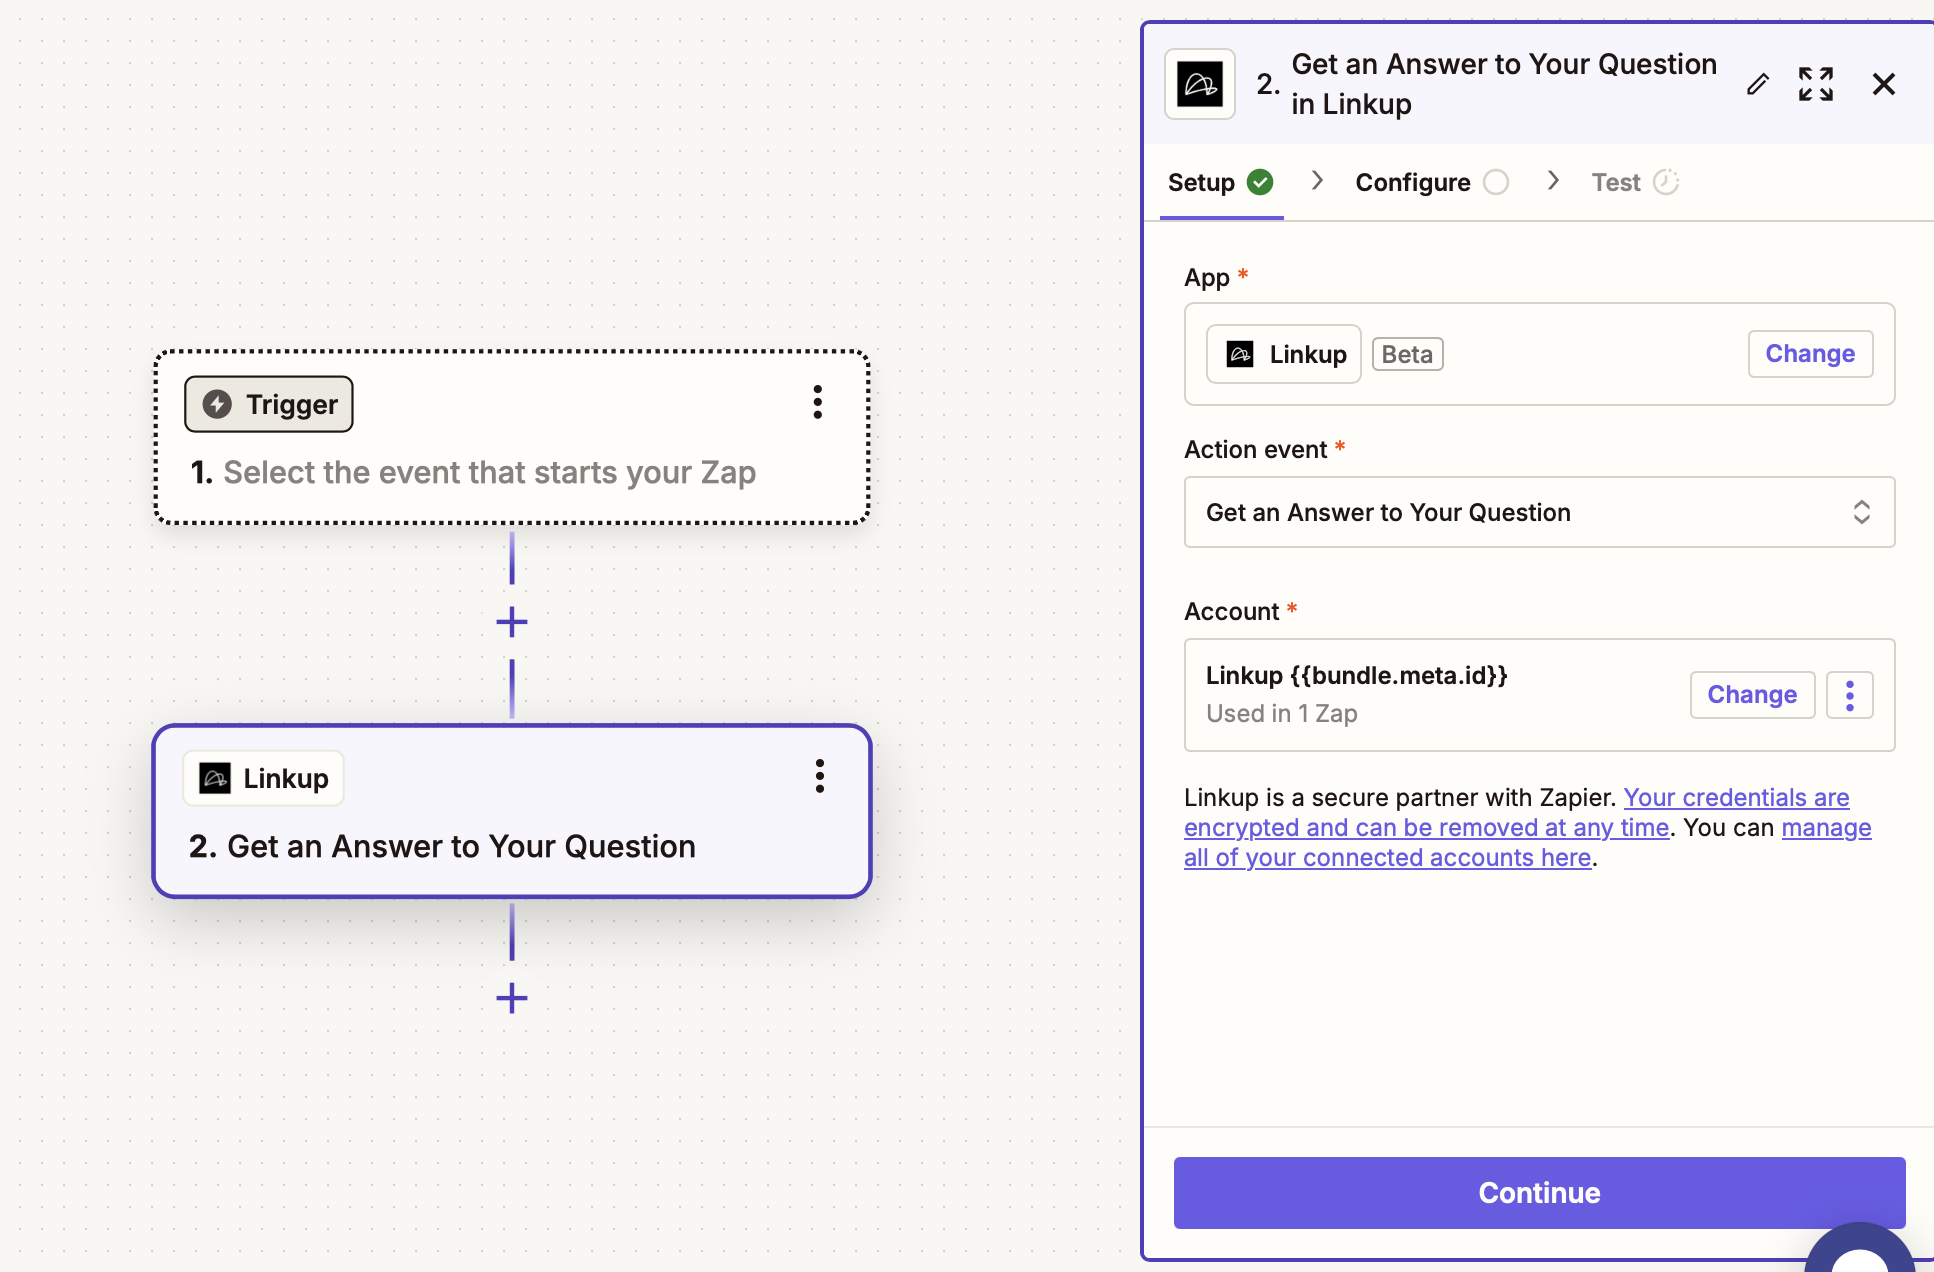The image size is (1934, 1272).
Task: Add step between Trigger and Linkup
Action: pos(512,622)
